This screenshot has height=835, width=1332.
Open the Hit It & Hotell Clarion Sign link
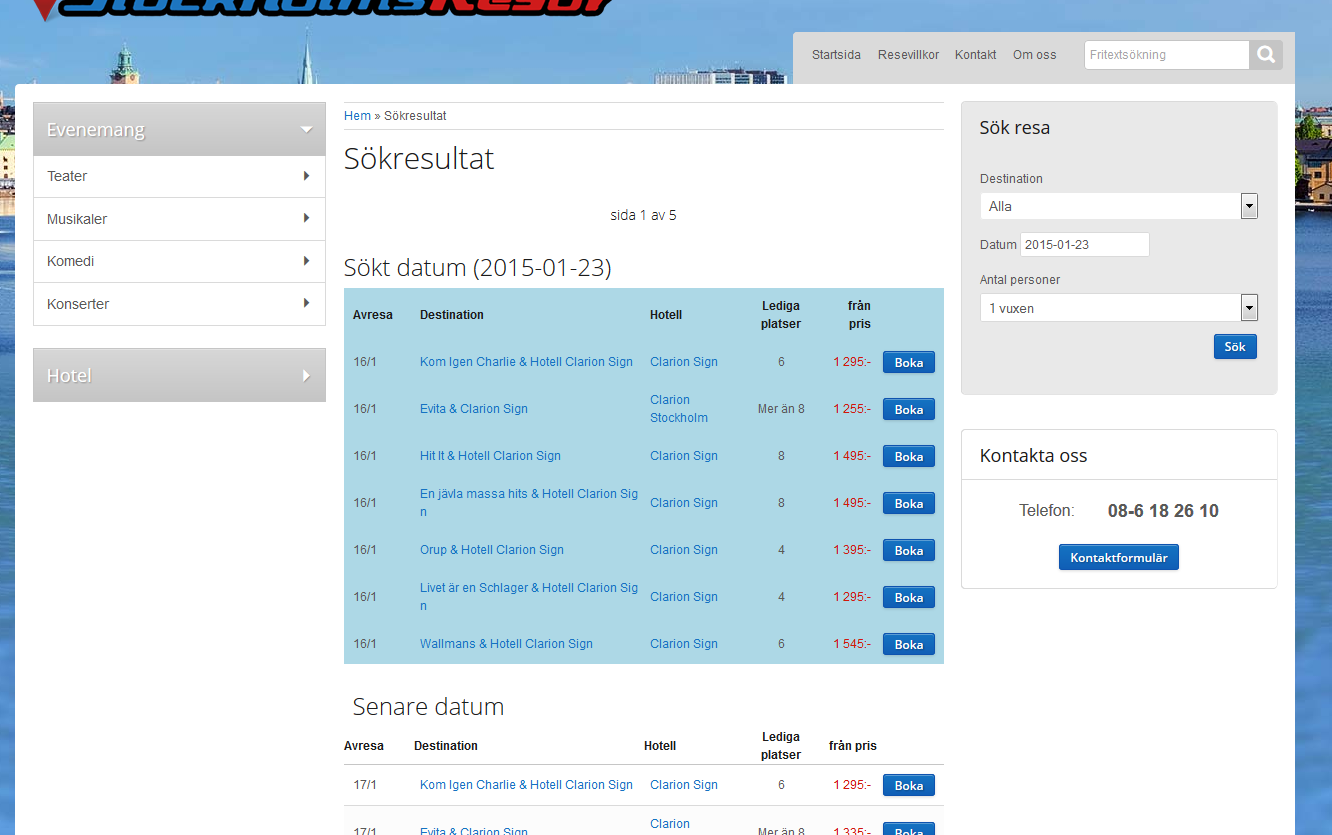(x=490, y=456)
